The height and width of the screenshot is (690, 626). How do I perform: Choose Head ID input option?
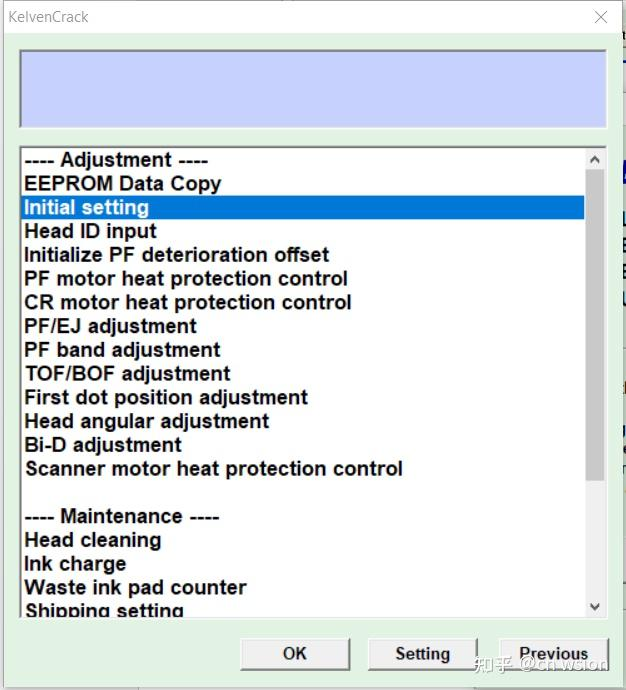[x=90, y=231]
